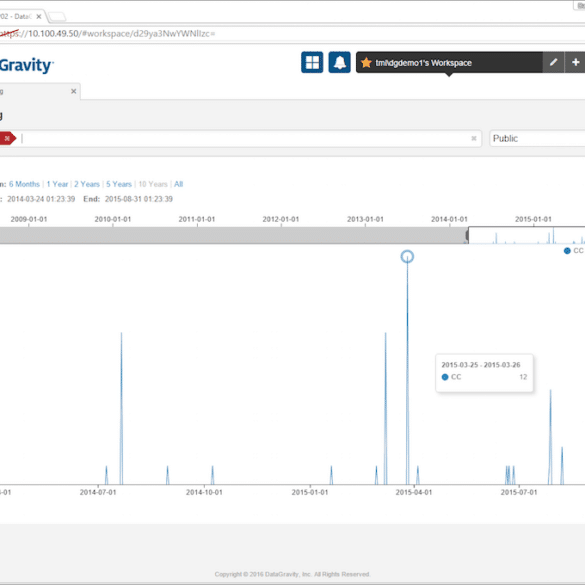585x585 pixels.
Task: Click the 2014-10-01 axis label
Action: 204,492
